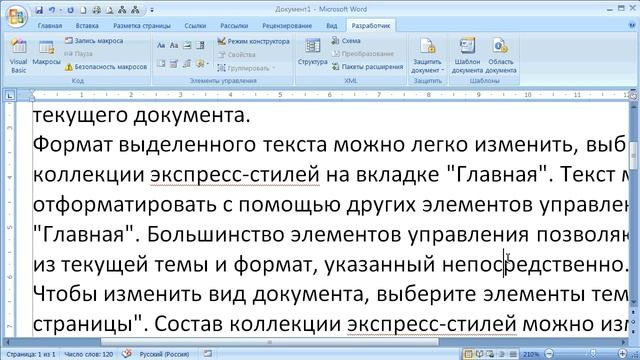Expand the Защитить документ dropdown
Viewport: 640px width, 360px height.
point(427,56)
